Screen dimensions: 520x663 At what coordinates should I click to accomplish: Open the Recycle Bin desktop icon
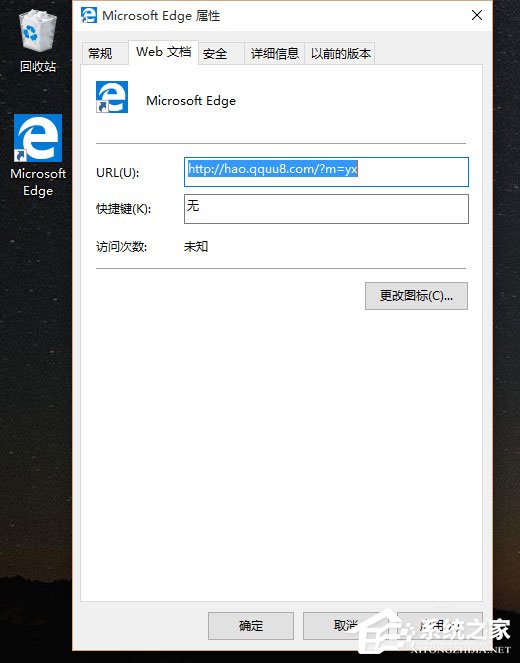point(37,31)
